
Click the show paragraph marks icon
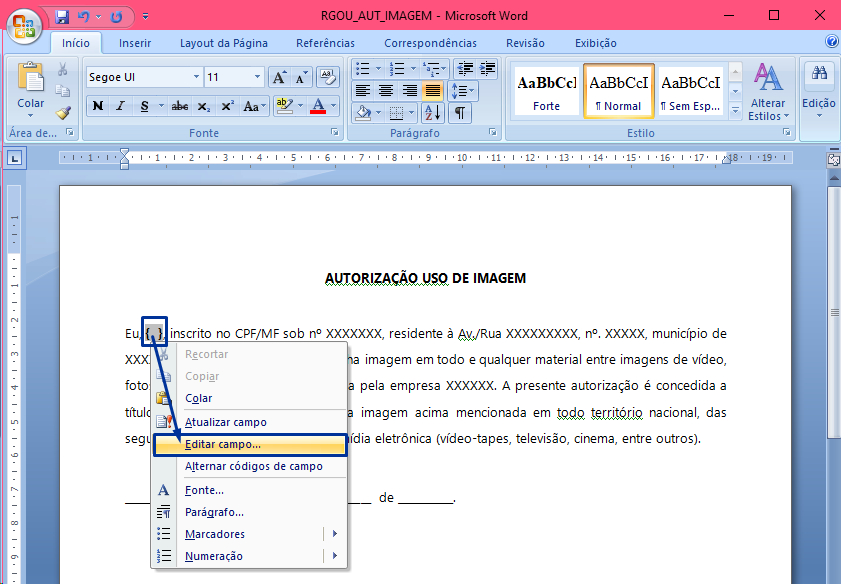[461, 113]
